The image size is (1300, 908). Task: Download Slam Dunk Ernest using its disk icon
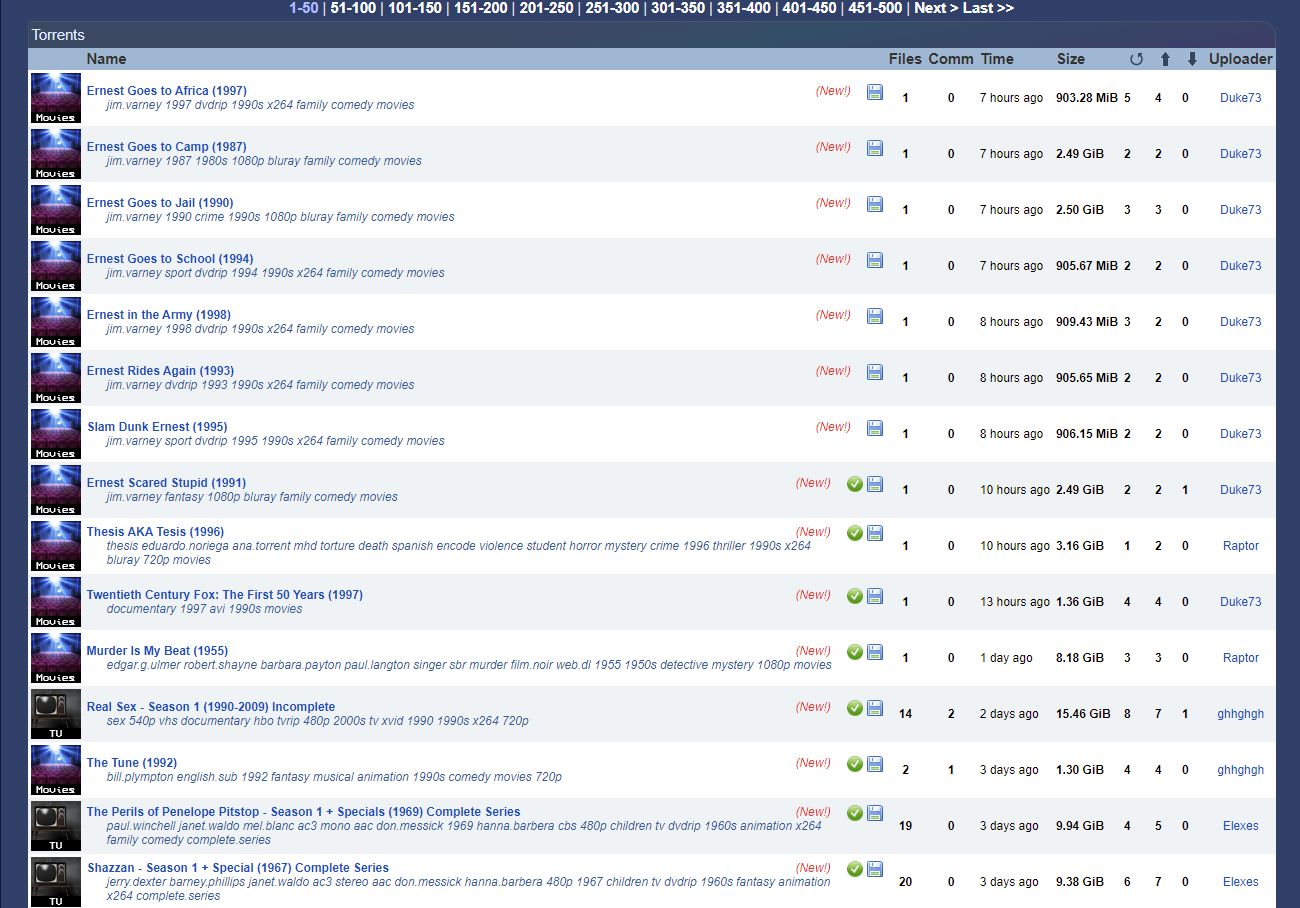[875, 428]
